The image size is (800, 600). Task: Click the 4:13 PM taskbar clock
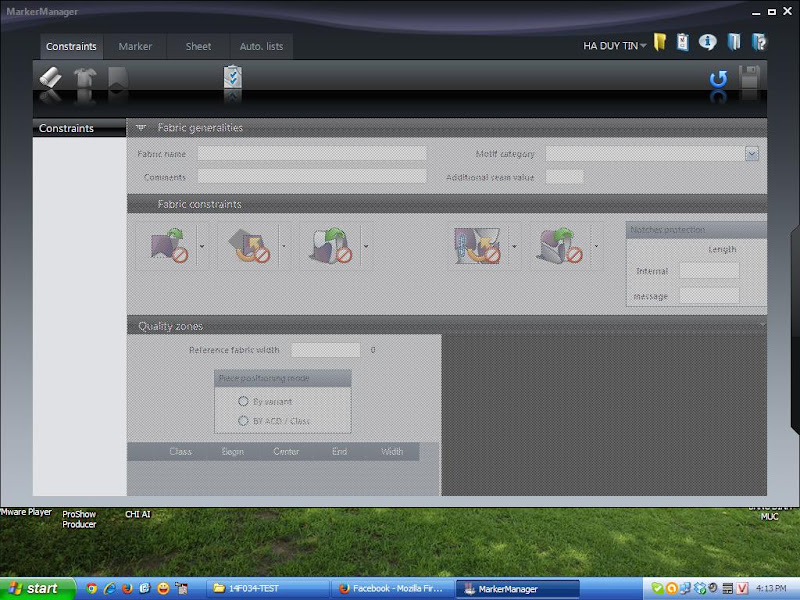pyautogui.click(x=771, y=589)
